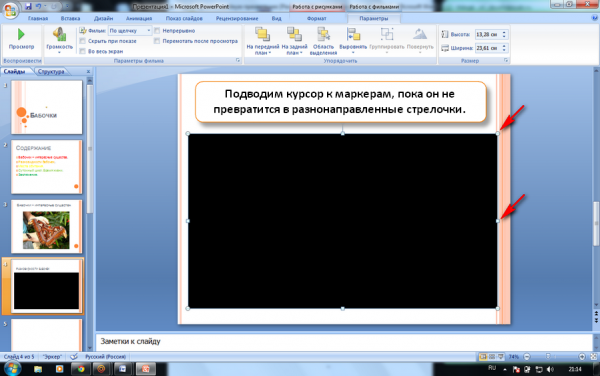
Task: Select slide 3 thumbnail with butterfly photo
Action: pos(47,226)
